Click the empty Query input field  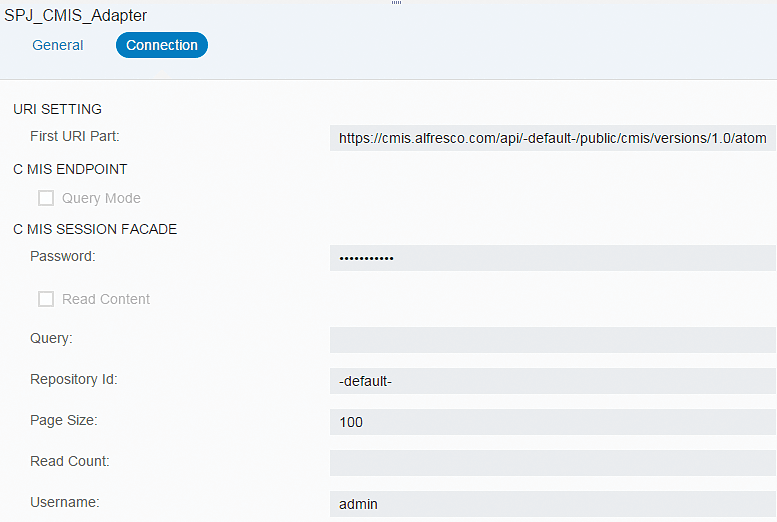pos(553,340)
